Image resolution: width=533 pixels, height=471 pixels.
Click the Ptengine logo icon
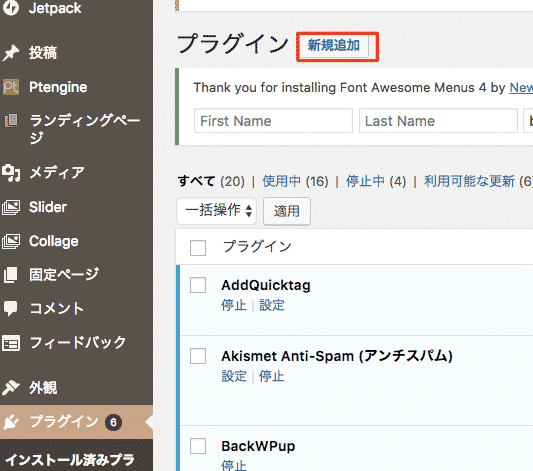tap(11, 87)
